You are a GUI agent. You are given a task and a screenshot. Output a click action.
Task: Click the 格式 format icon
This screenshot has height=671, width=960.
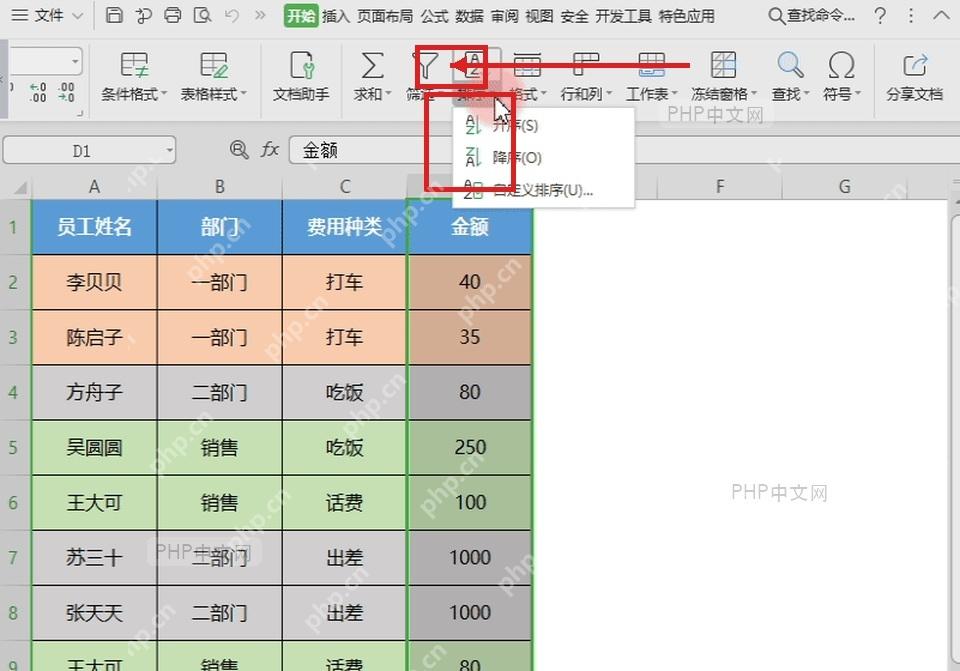pos(527,66)
